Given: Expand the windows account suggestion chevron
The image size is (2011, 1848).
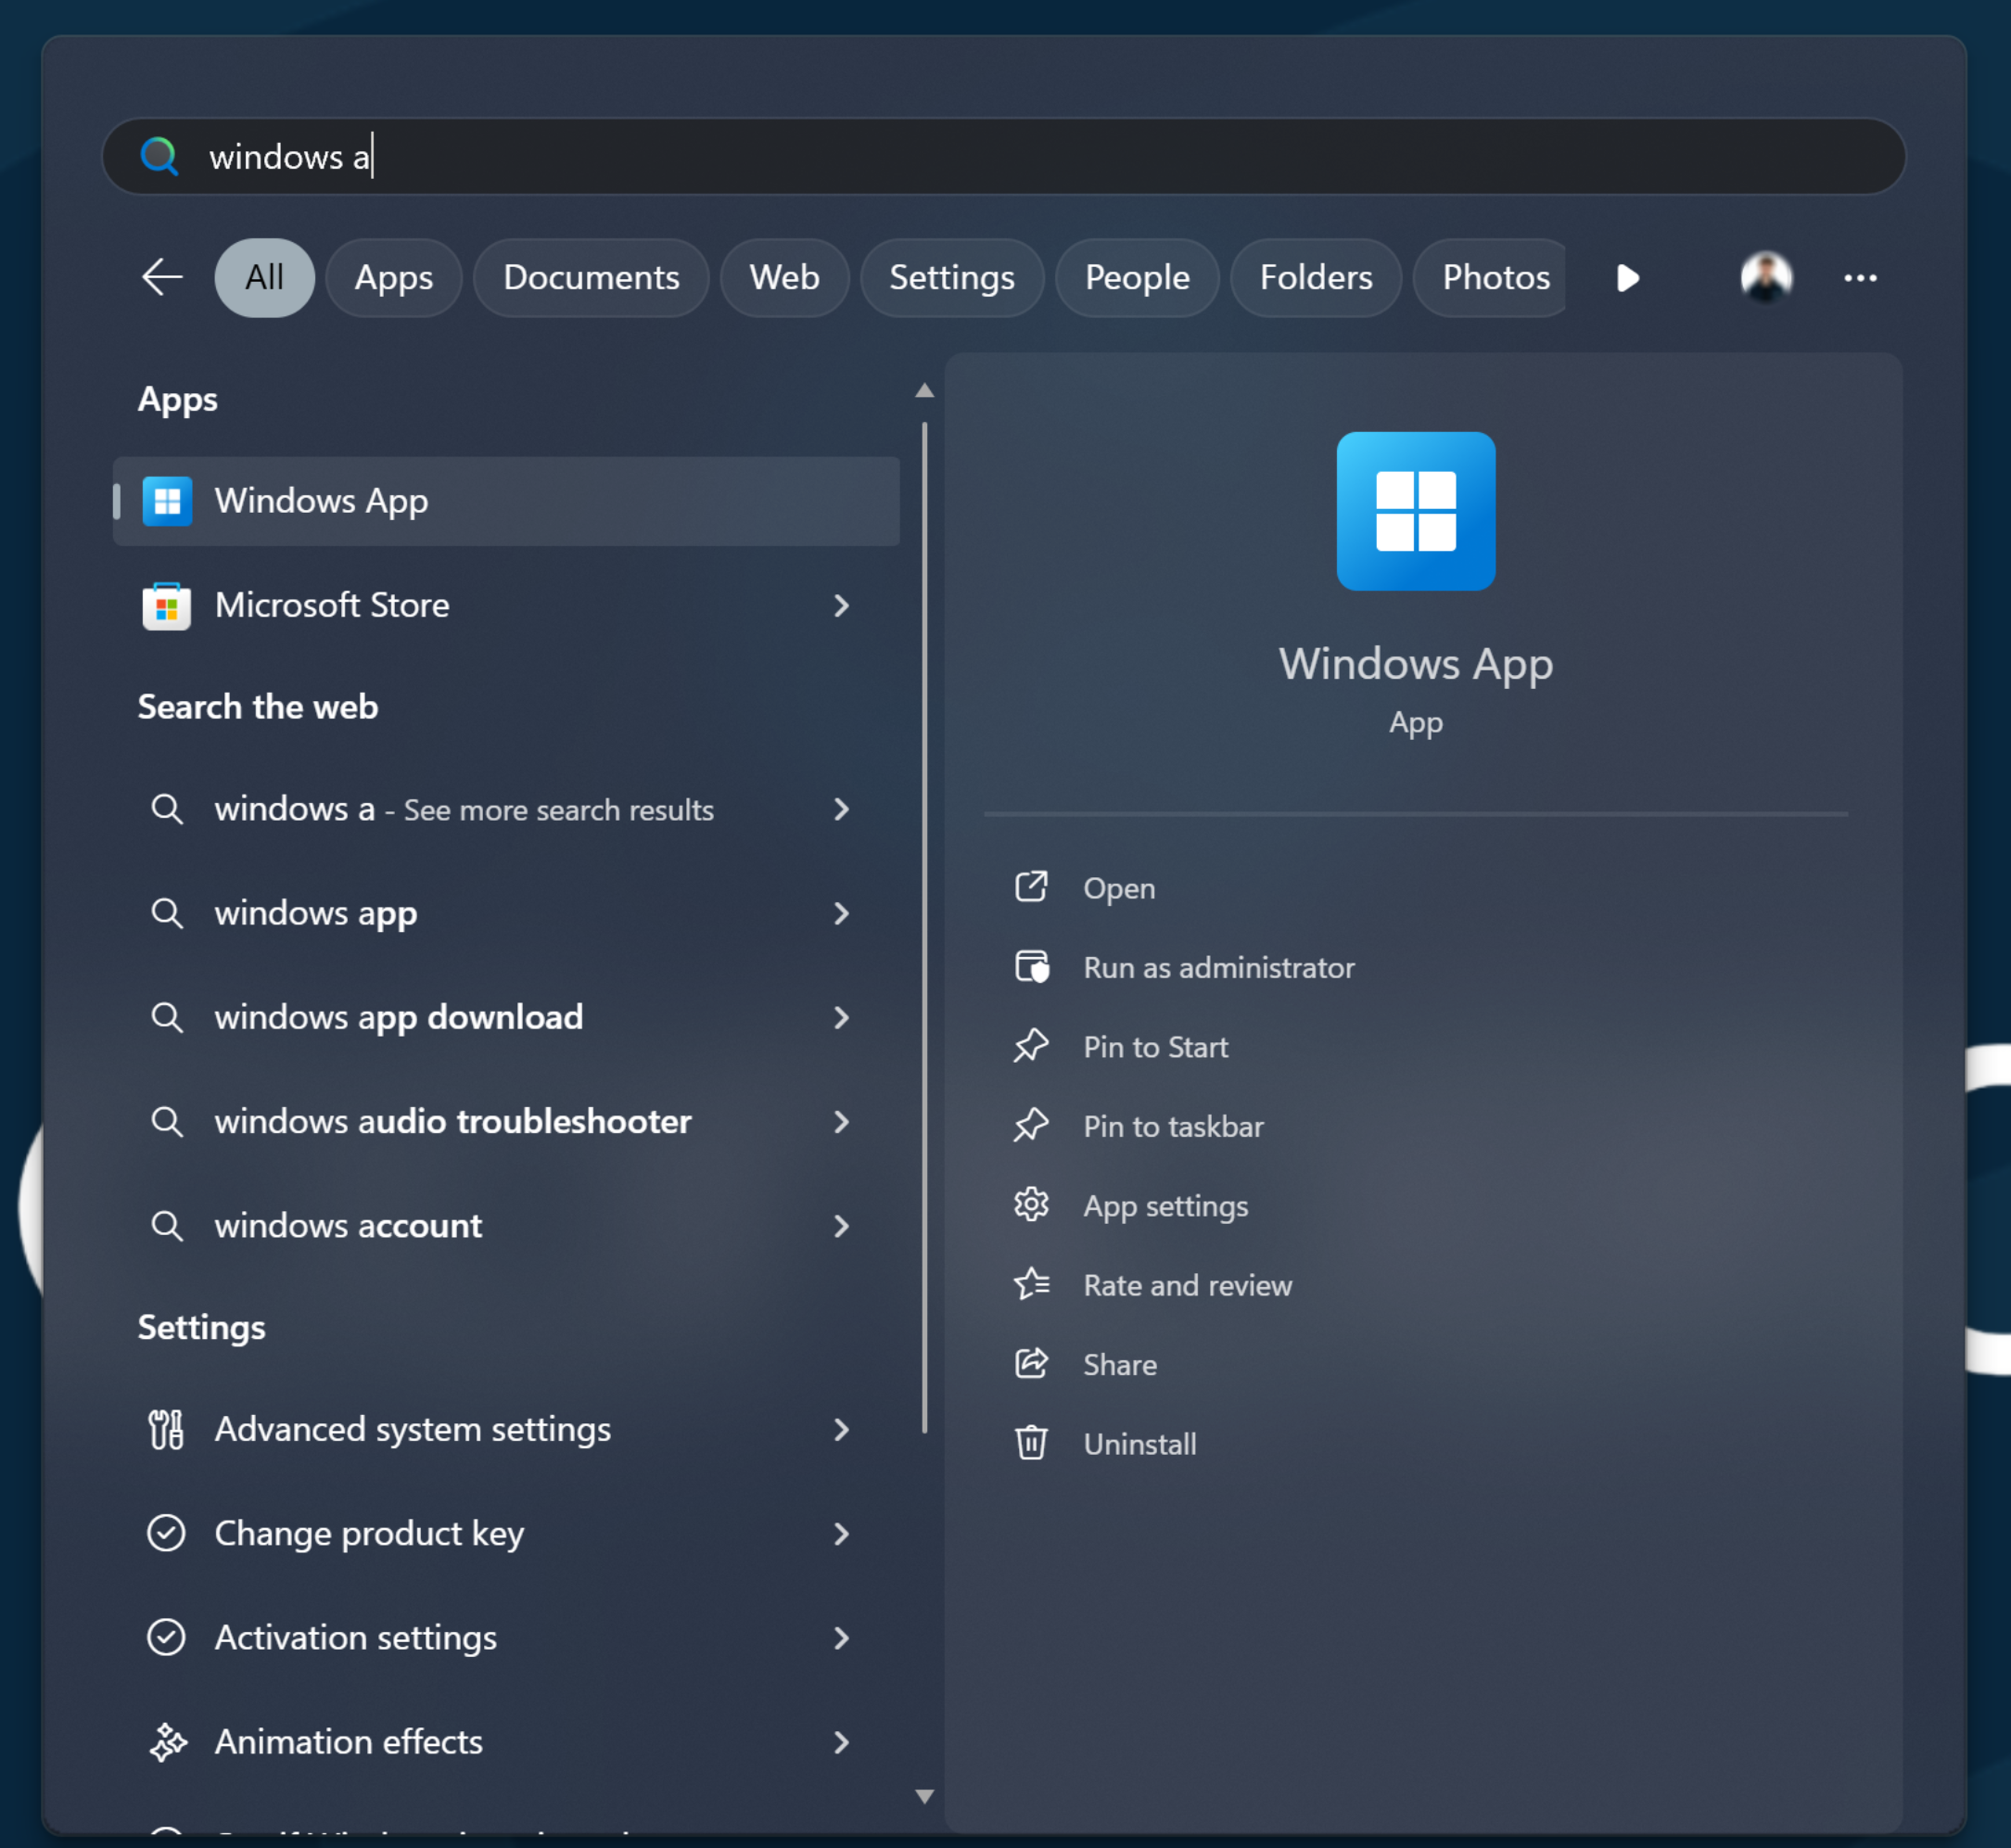Looking at the screenshot, I should (x=841, y=1226).
